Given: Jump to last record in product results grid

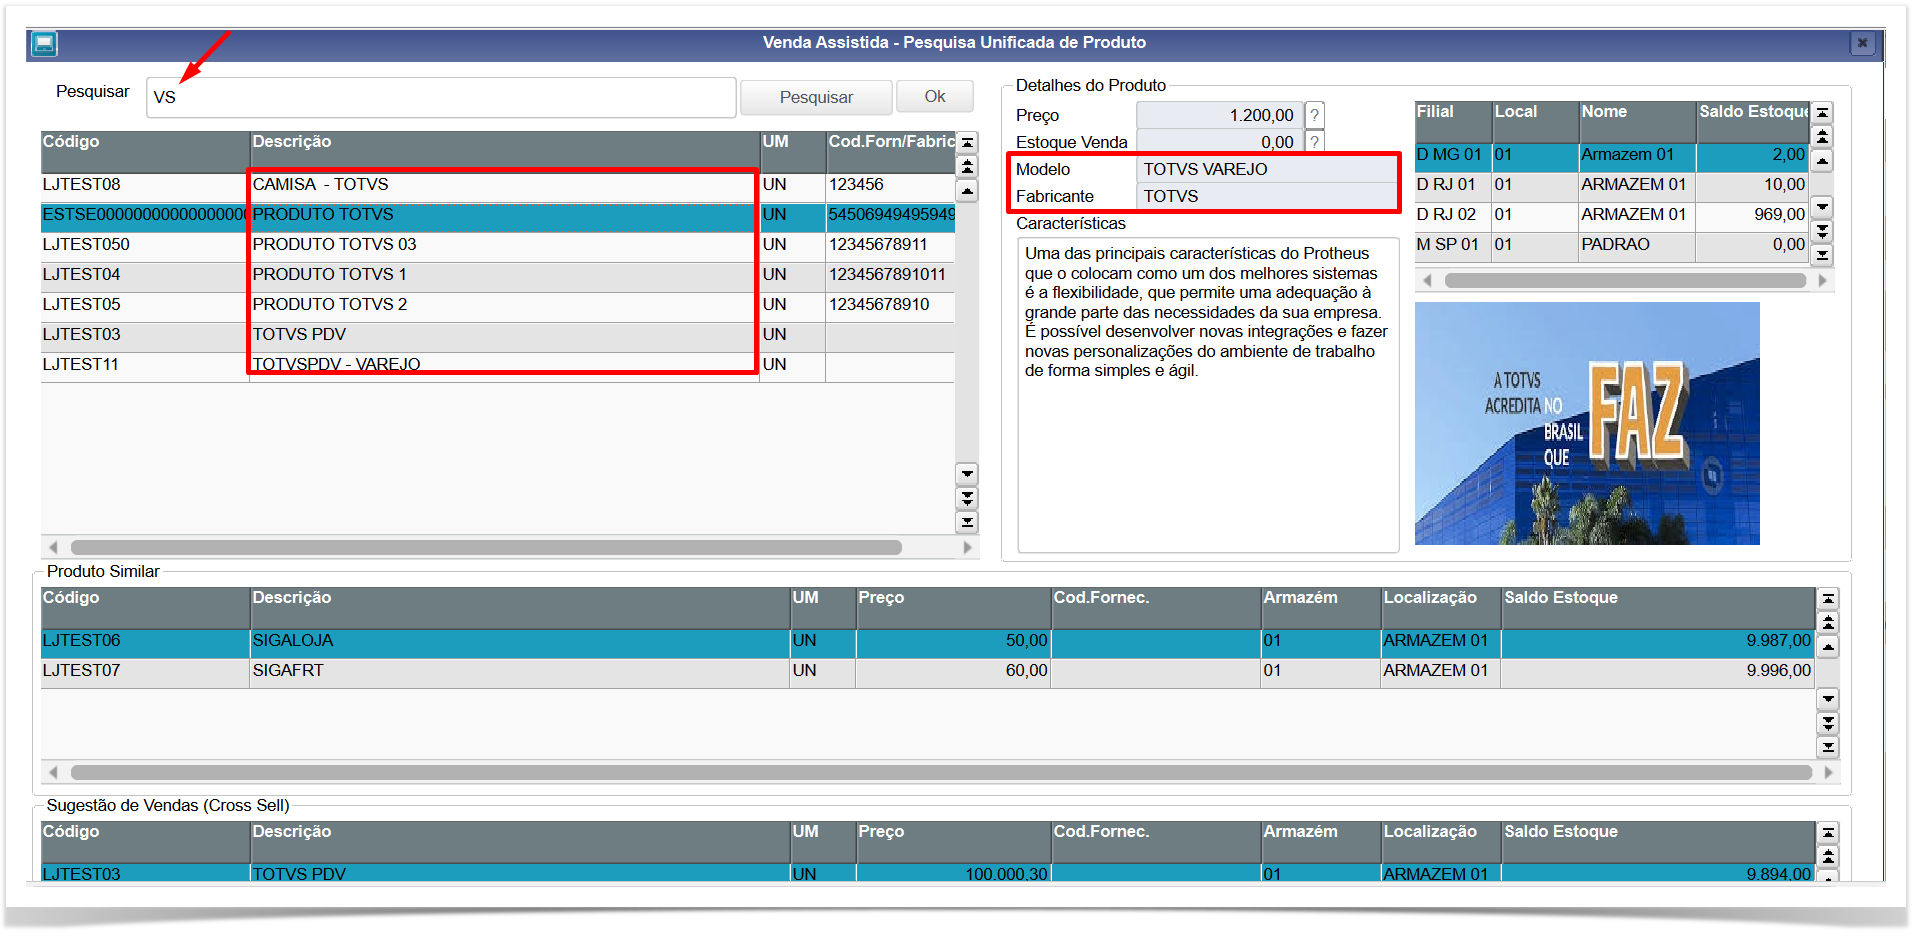Looking at the screenshot, I should pyautogui.click(x=967, y=521).
